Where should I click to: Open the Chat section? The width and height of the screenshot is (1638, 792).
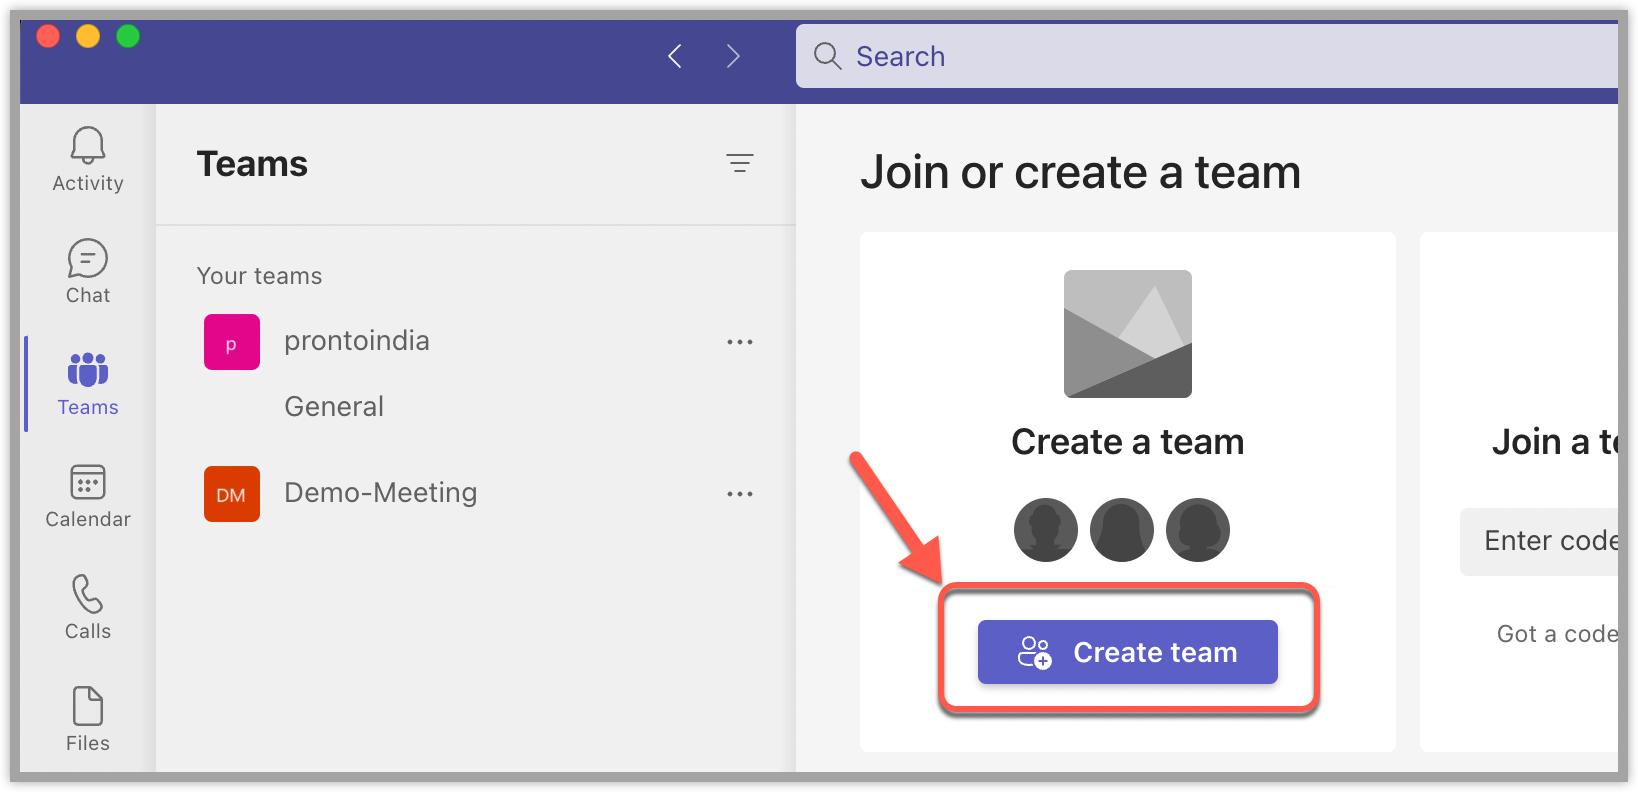point(88,271)
